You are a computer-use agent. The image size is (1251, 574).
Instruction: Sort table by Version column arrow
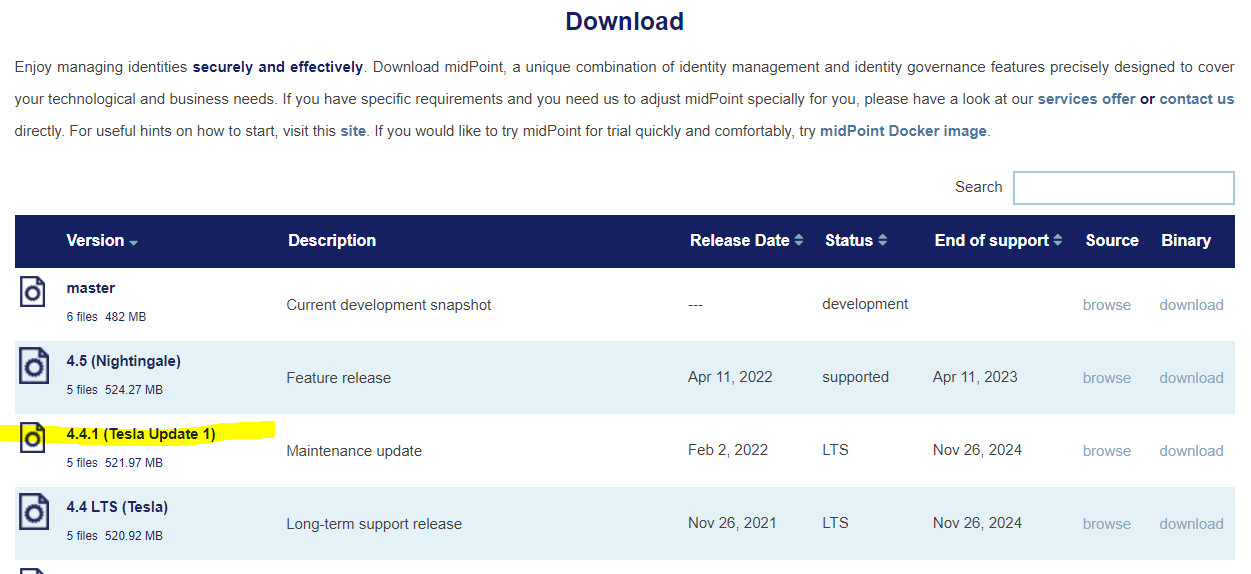point(134,243)
